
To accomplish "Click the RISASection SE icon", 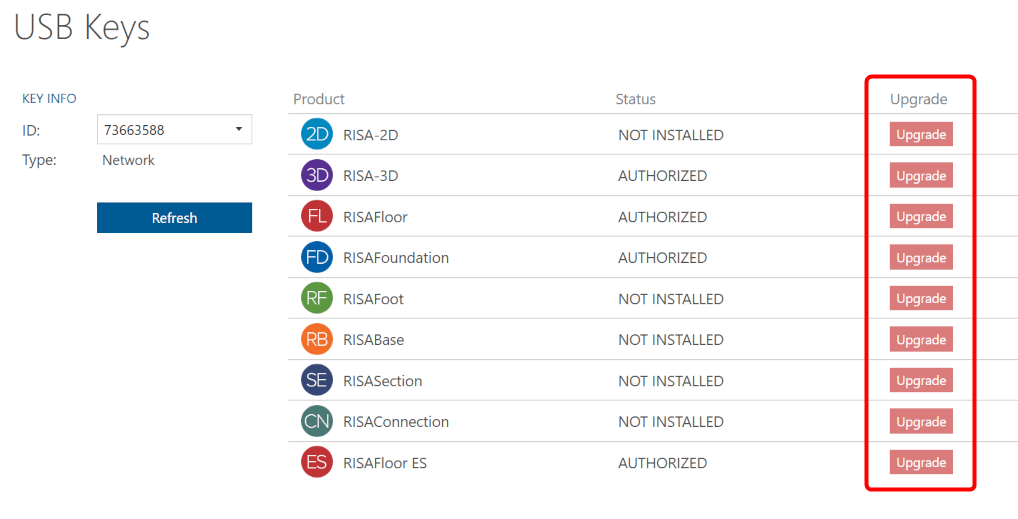I will tap(317, 381).
